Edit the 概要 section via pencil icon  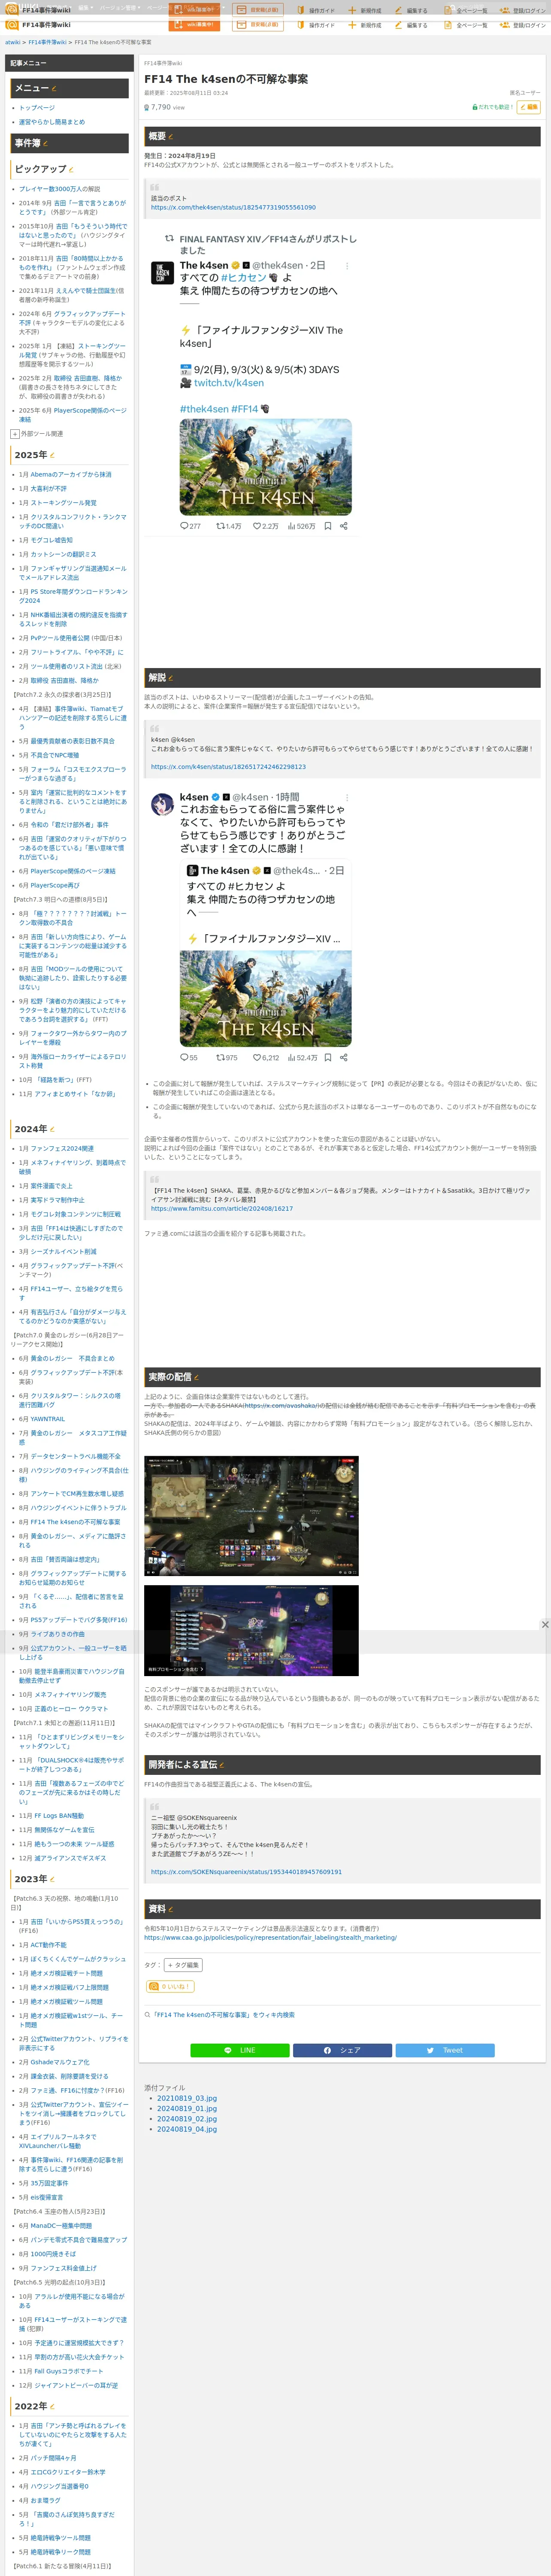click(171, 137)
